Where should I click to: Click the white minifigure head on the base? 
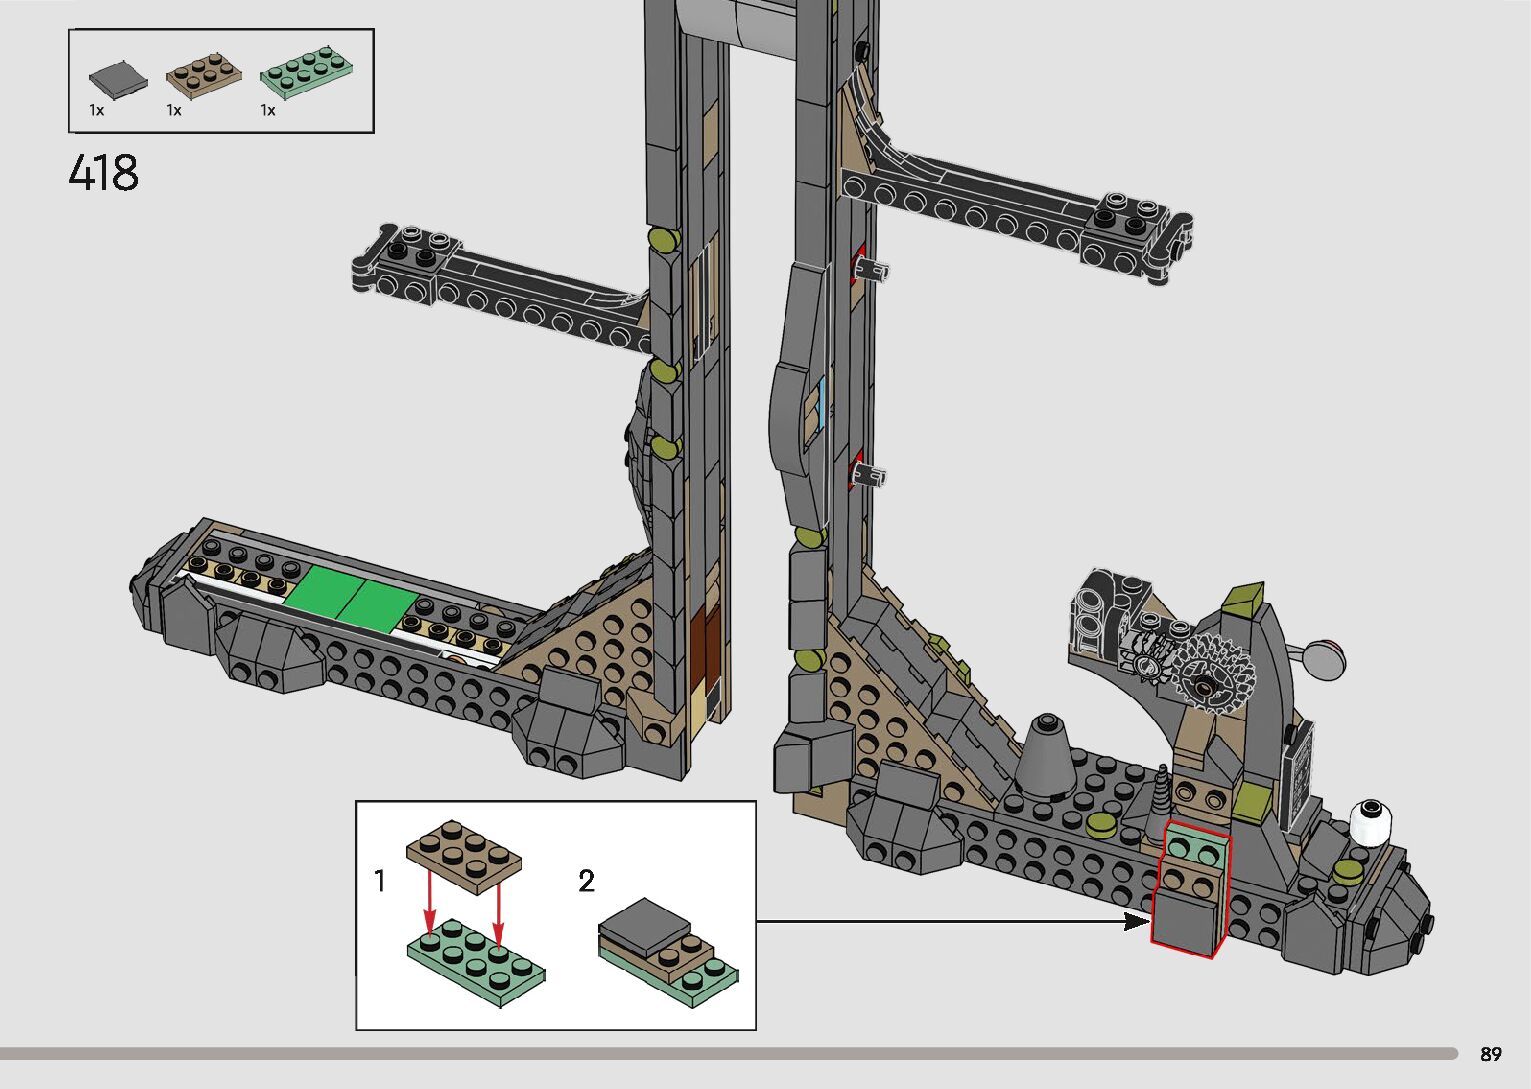click(x=1370, y=822)
